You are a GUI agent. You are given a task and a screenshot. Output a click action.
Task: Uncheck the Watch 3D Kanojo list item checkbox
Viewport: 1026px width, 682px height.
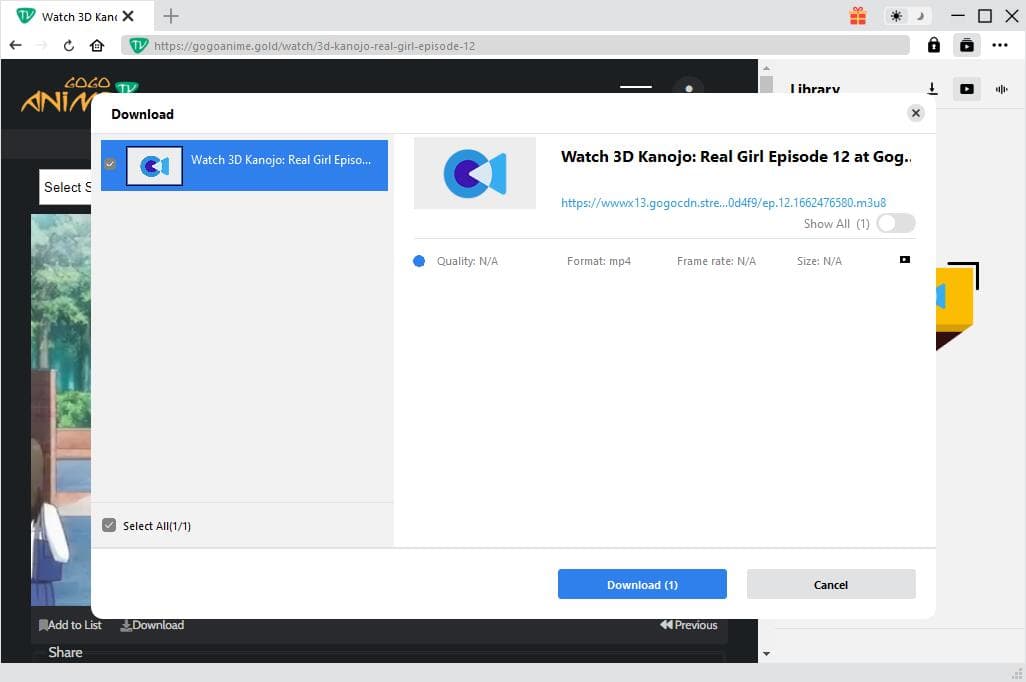[x=110, y=164]
